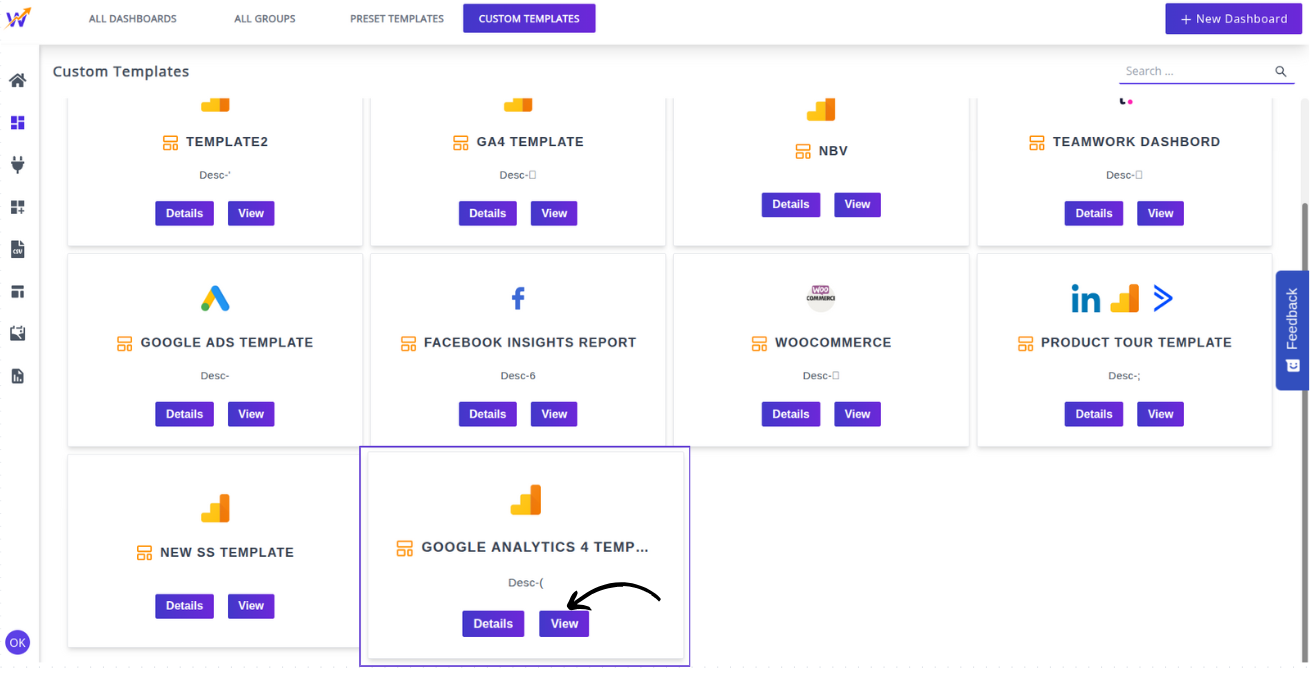Screen dimensions: 1313x675
Task: Click the template search input field
Action: [1195, 72]
